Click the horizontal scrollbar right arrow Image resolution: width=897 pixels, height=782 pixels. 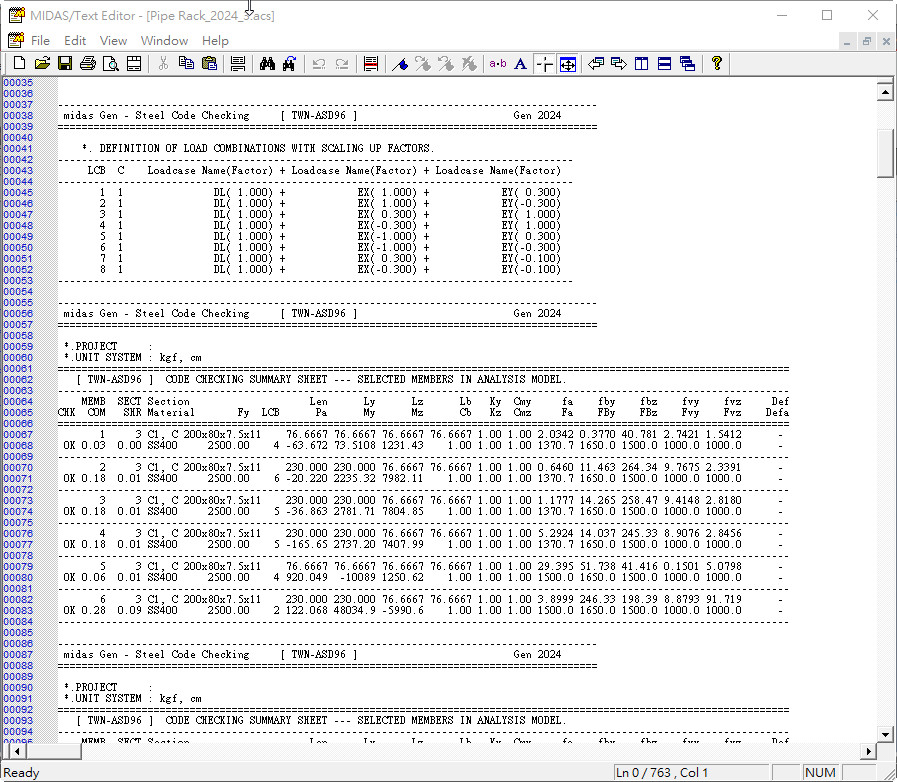868,751
